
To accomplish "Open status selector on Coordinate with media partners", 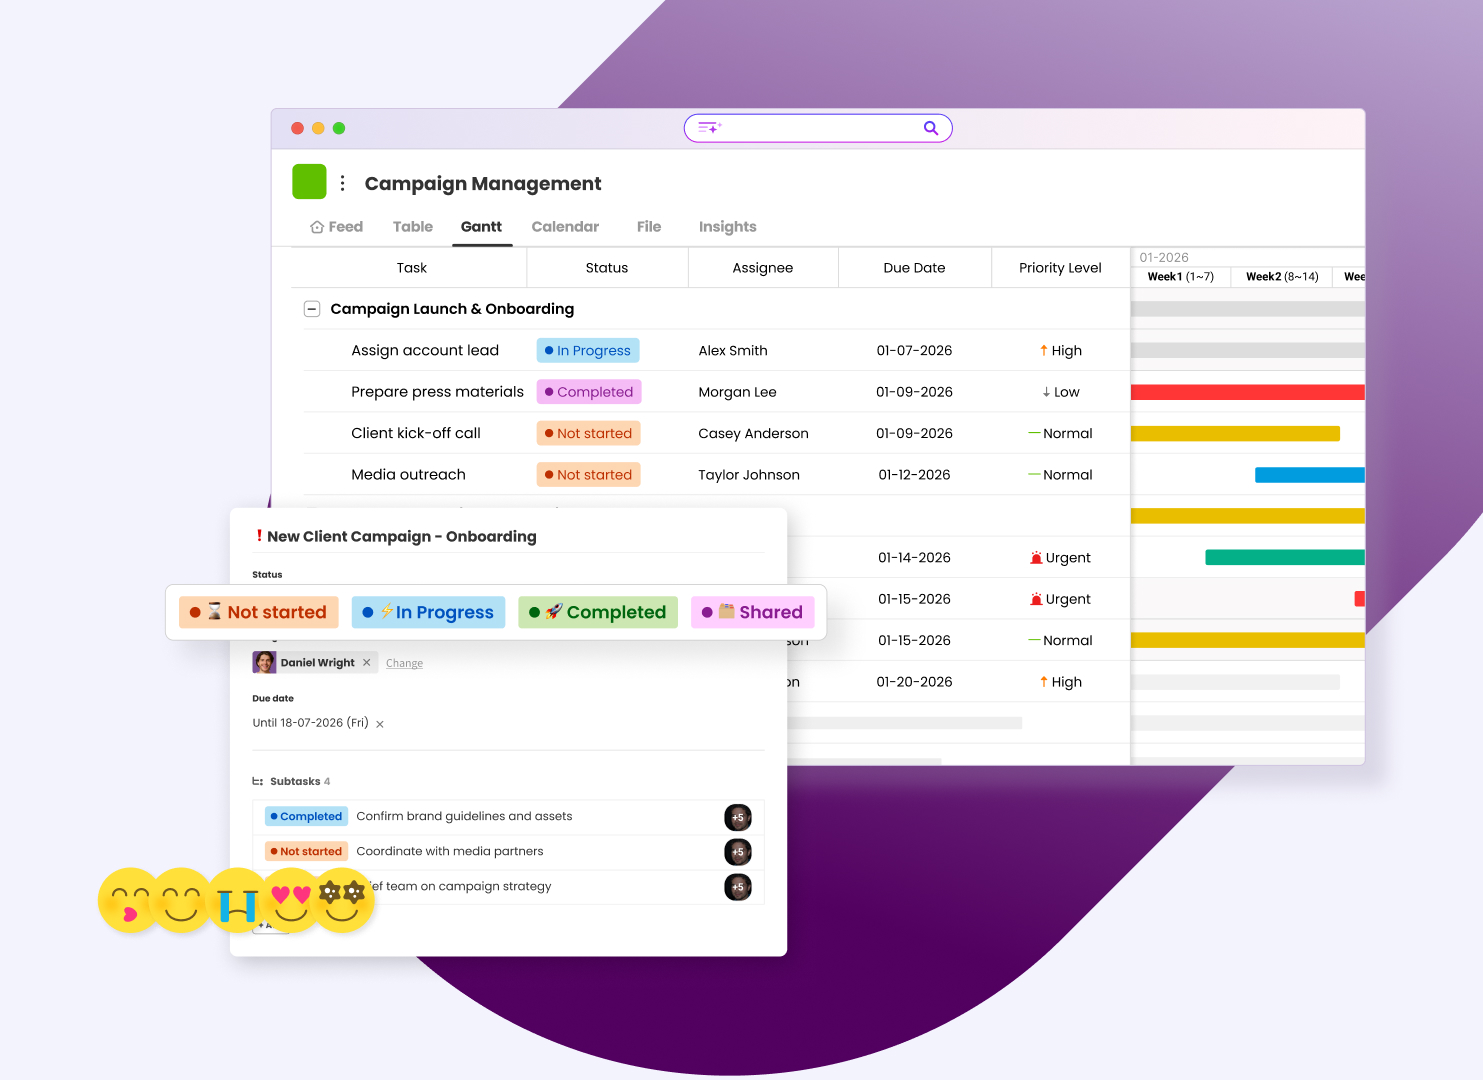I will pyautogui.click(x=306, y=851).
